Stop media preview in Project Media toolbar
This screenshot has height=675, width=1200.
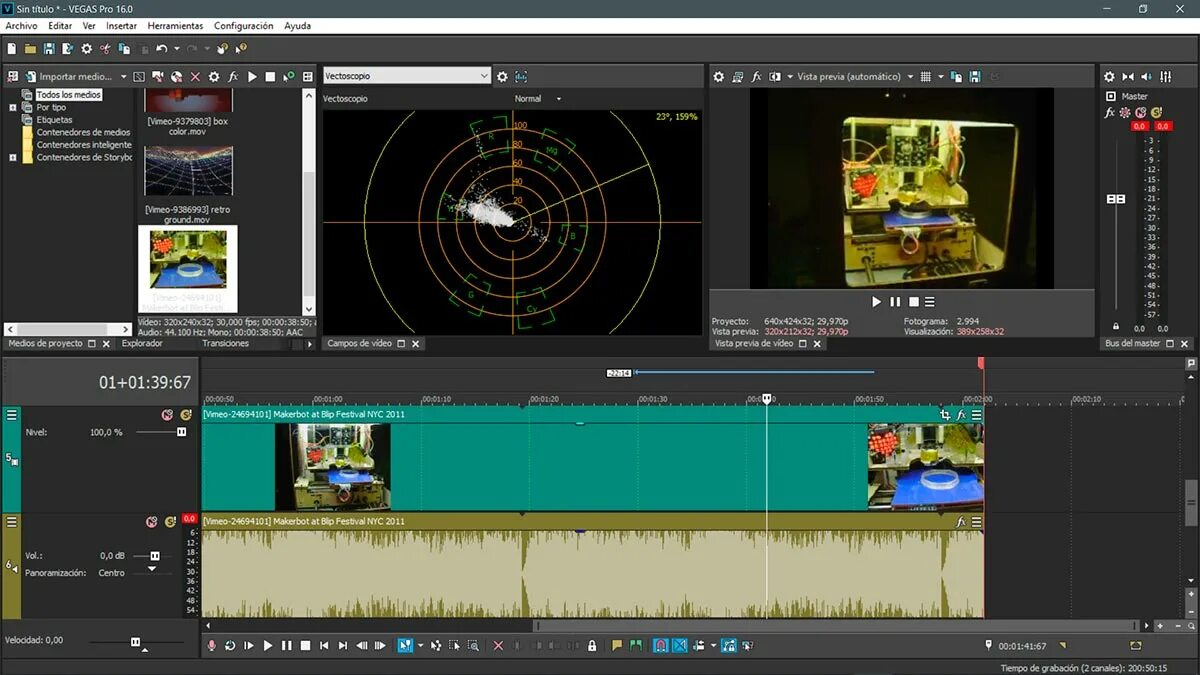click(270, 76)
